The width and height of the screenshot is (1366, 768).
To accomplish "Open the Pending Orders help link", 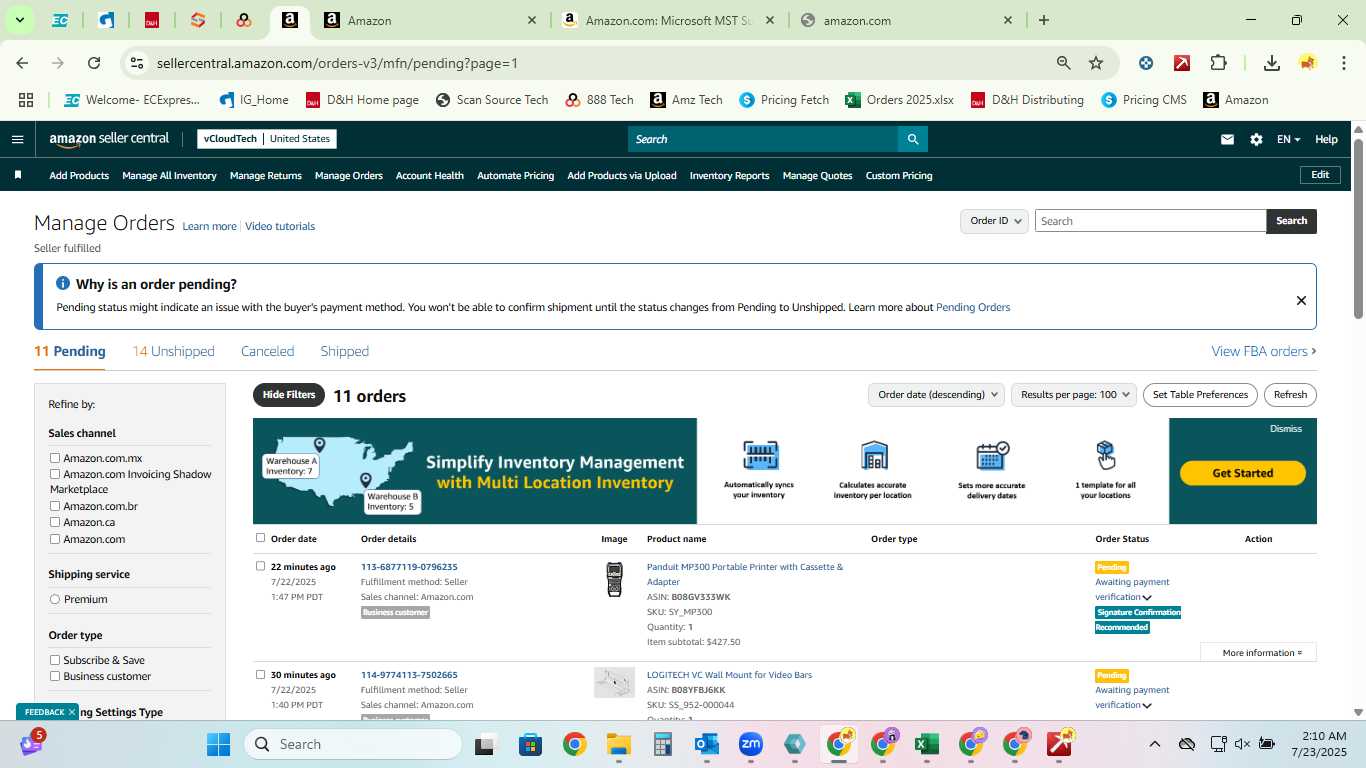I will pyautogui.click(x=973, y=307).
